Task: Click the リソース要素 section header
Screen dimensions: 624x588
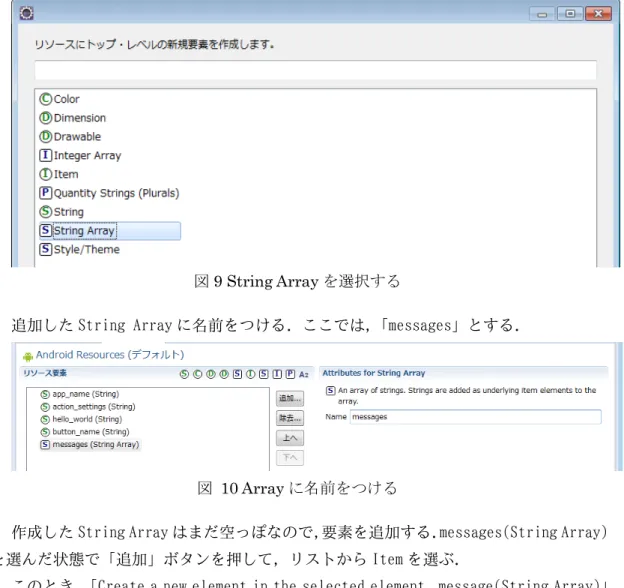Action: 45,373
